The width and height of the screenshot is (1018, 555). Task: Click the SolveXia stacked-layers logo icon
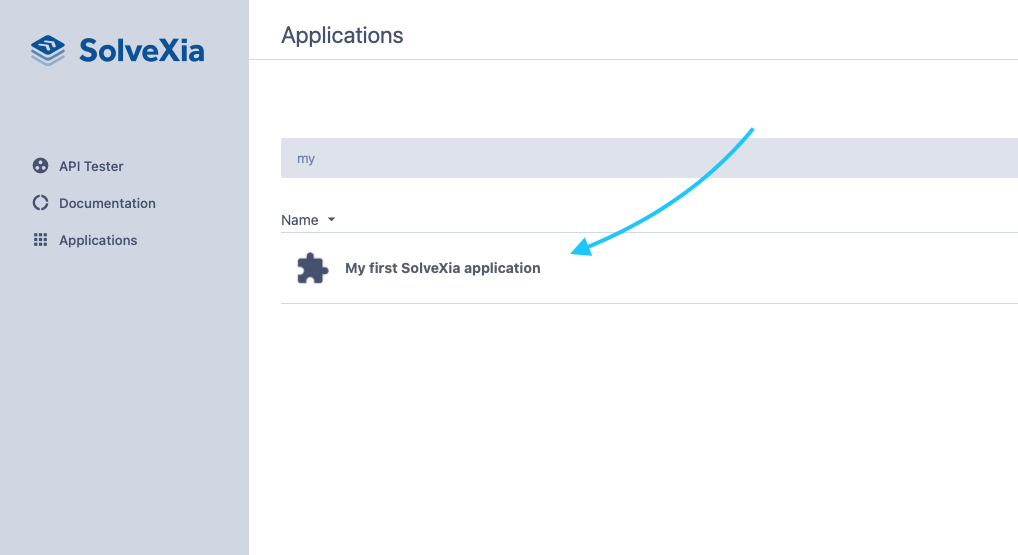coord(47,50)
